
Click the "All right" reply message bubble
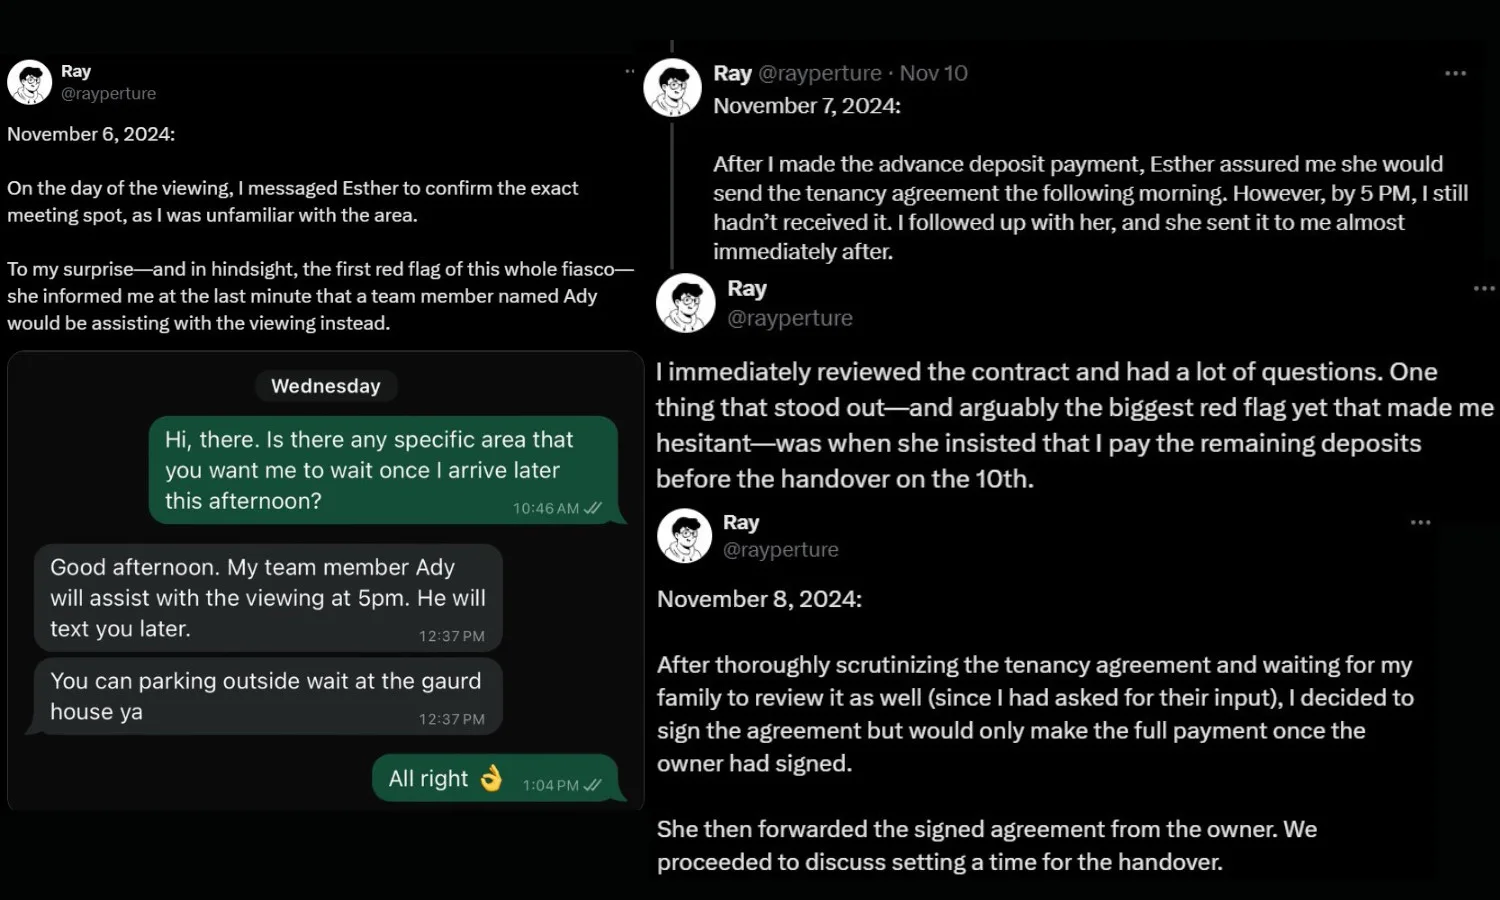[x=495, y=779]
